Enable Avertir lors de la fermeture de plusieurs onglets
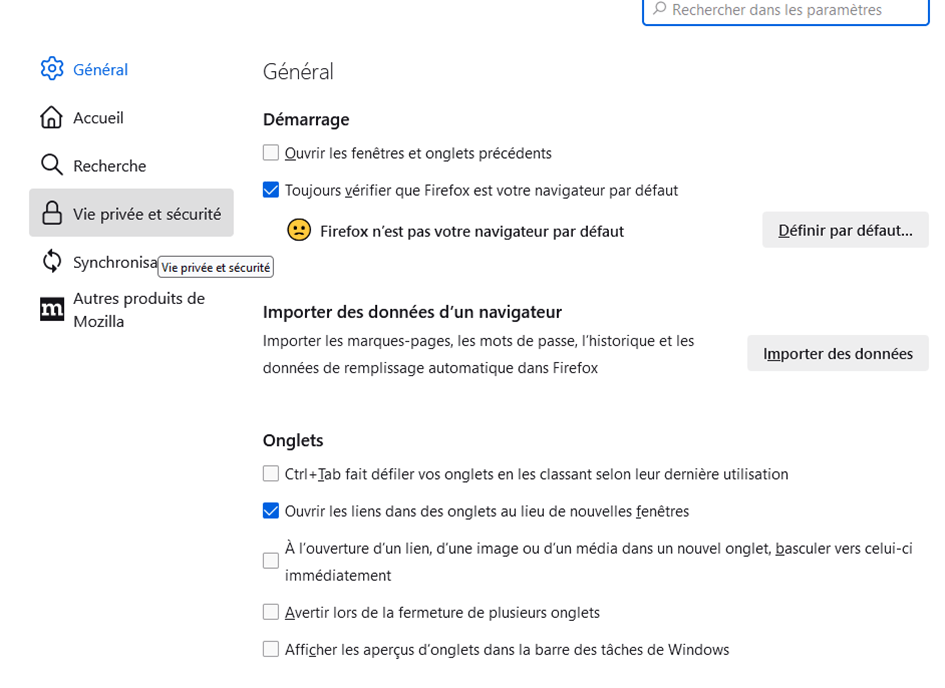Viewport: 945px width, 688px height. 271,612
